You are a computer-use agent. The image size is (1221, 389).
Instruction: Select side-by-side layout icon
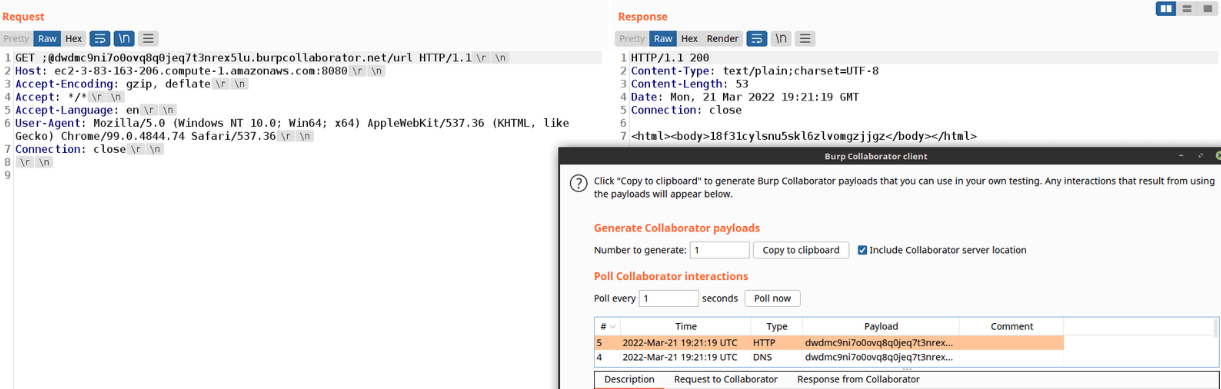[x=1166, y=9]
